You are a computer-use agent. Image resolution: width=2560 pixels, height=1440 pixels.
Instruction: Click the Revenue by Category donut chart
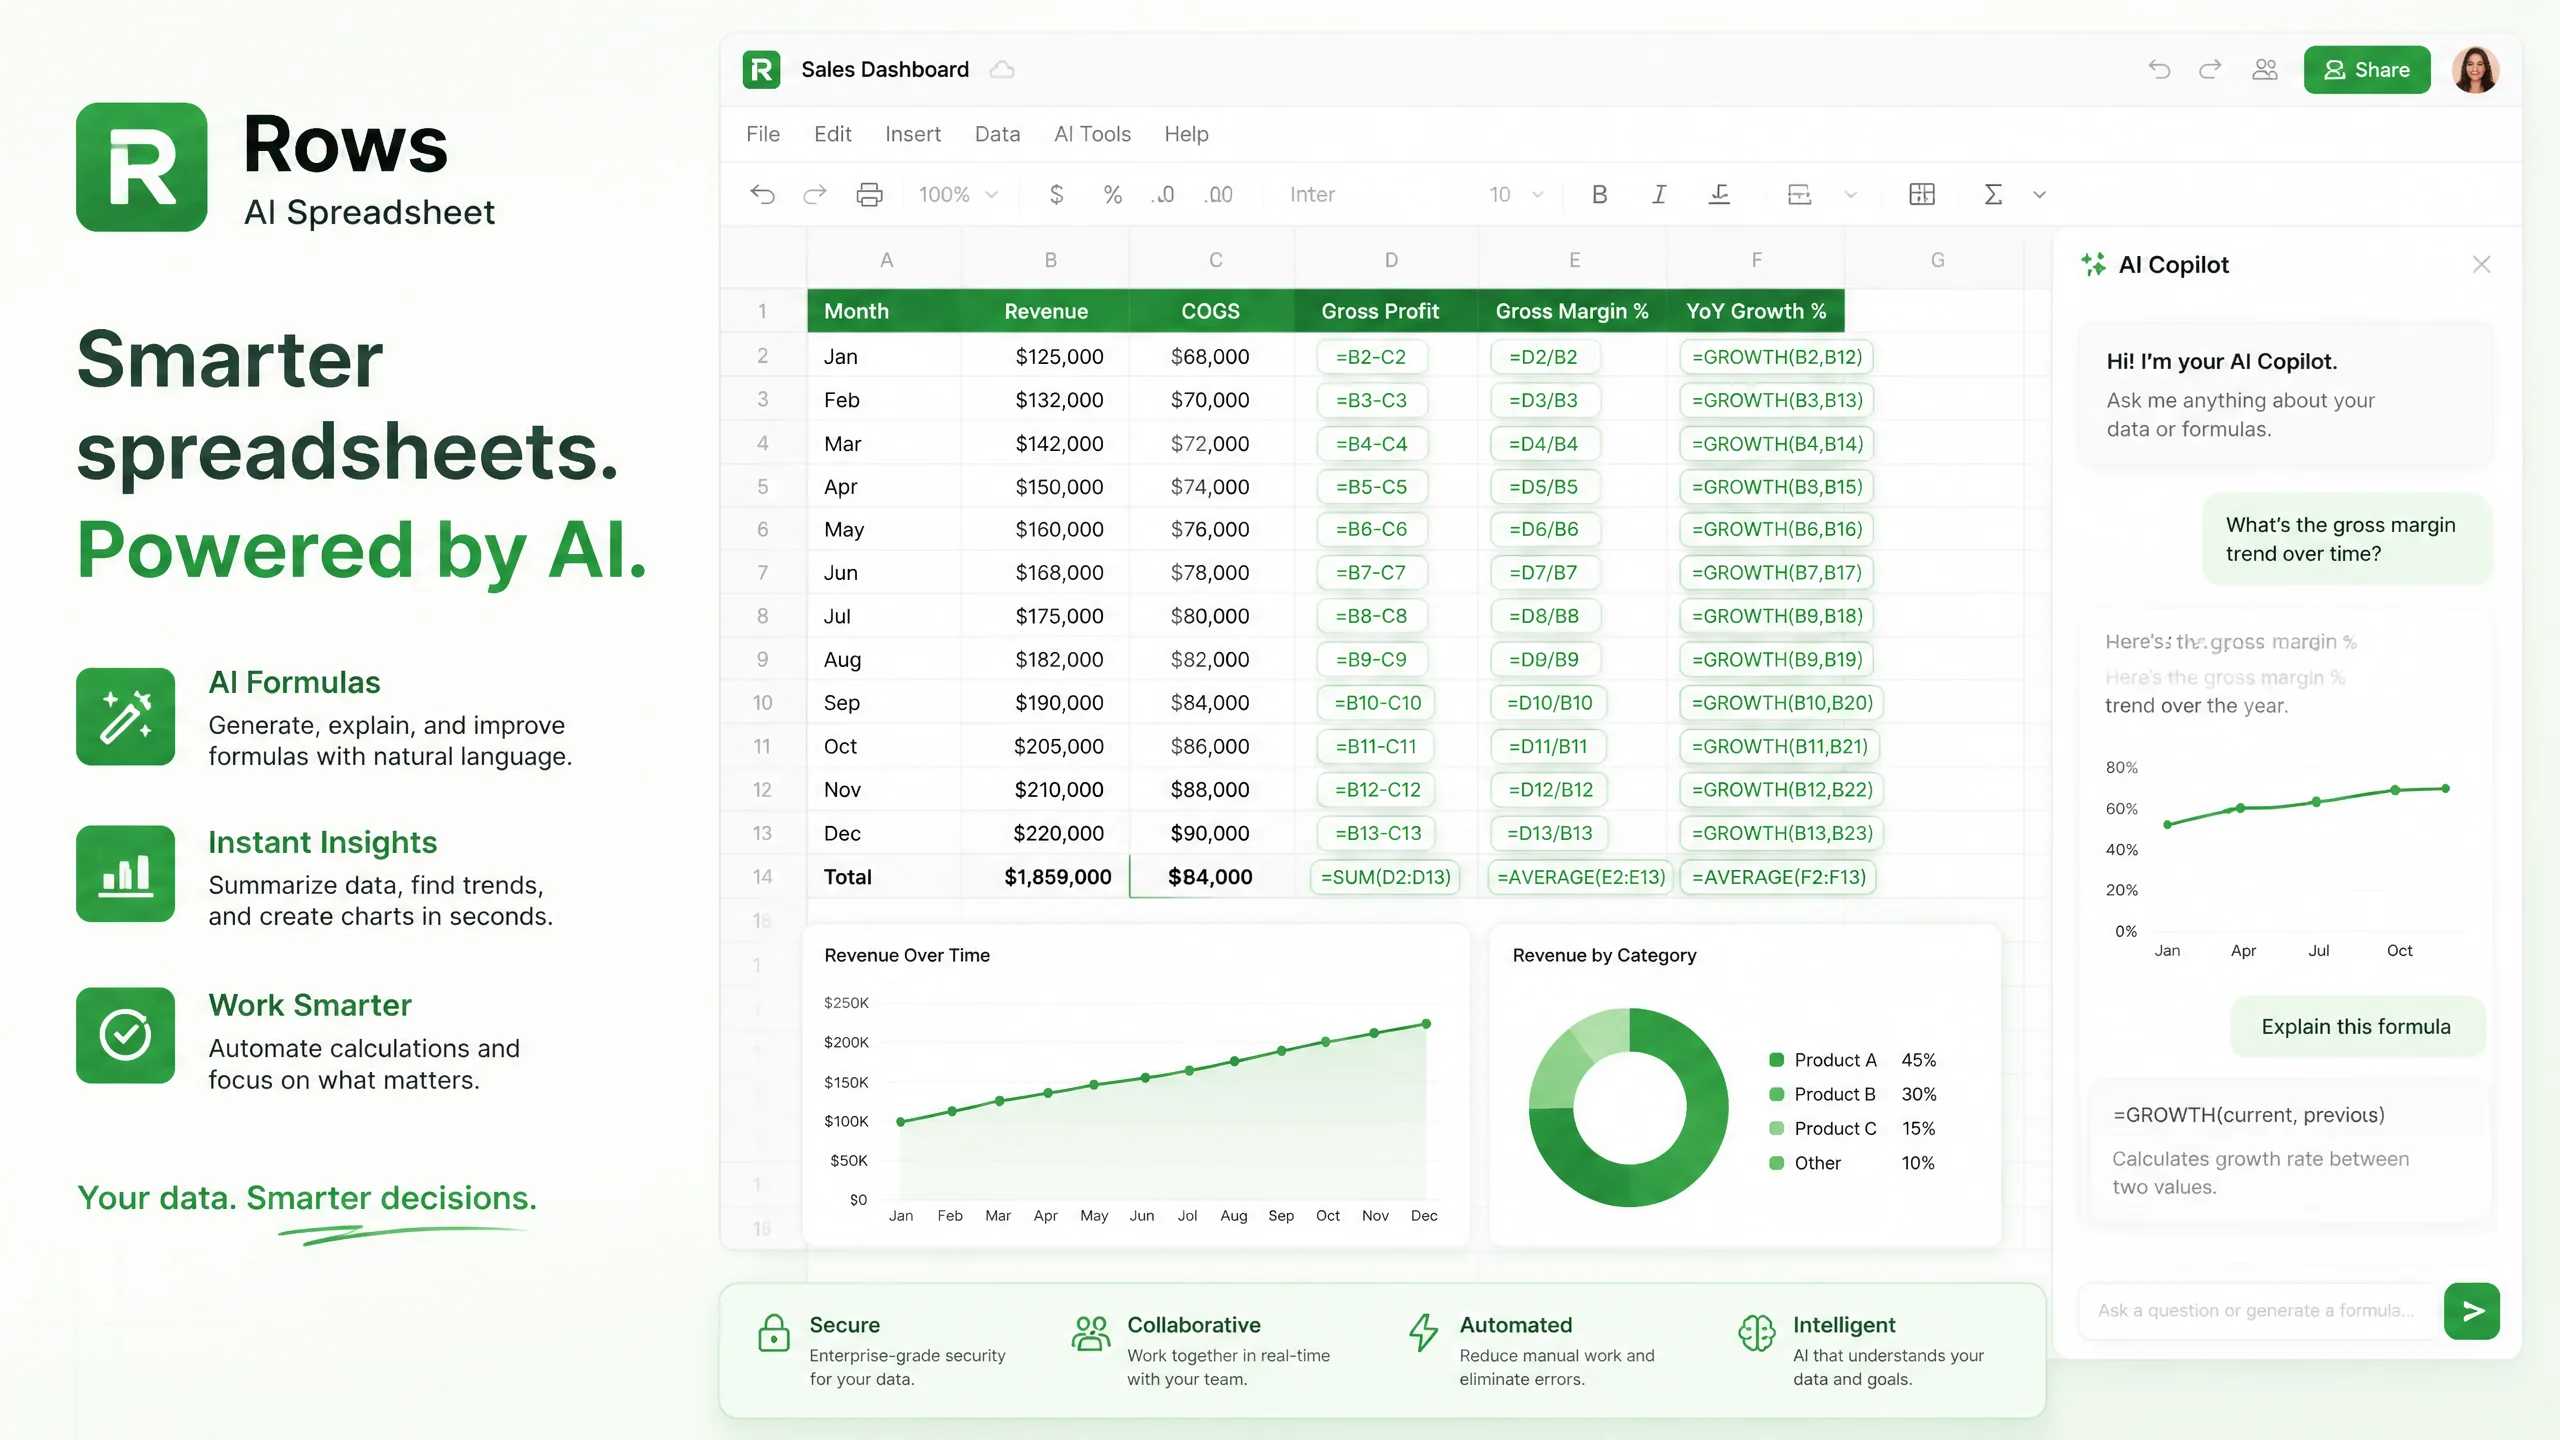click(x=1628, y=1107)
